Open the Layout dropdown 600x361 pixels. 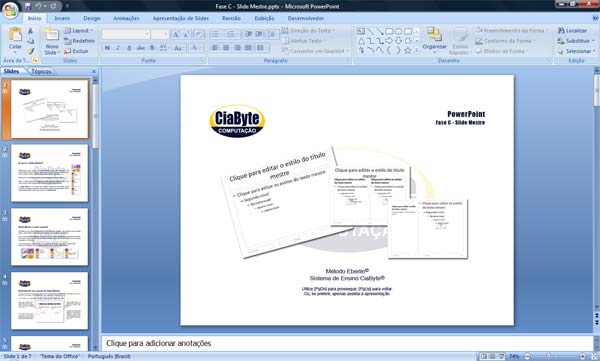tap(79, 31)
